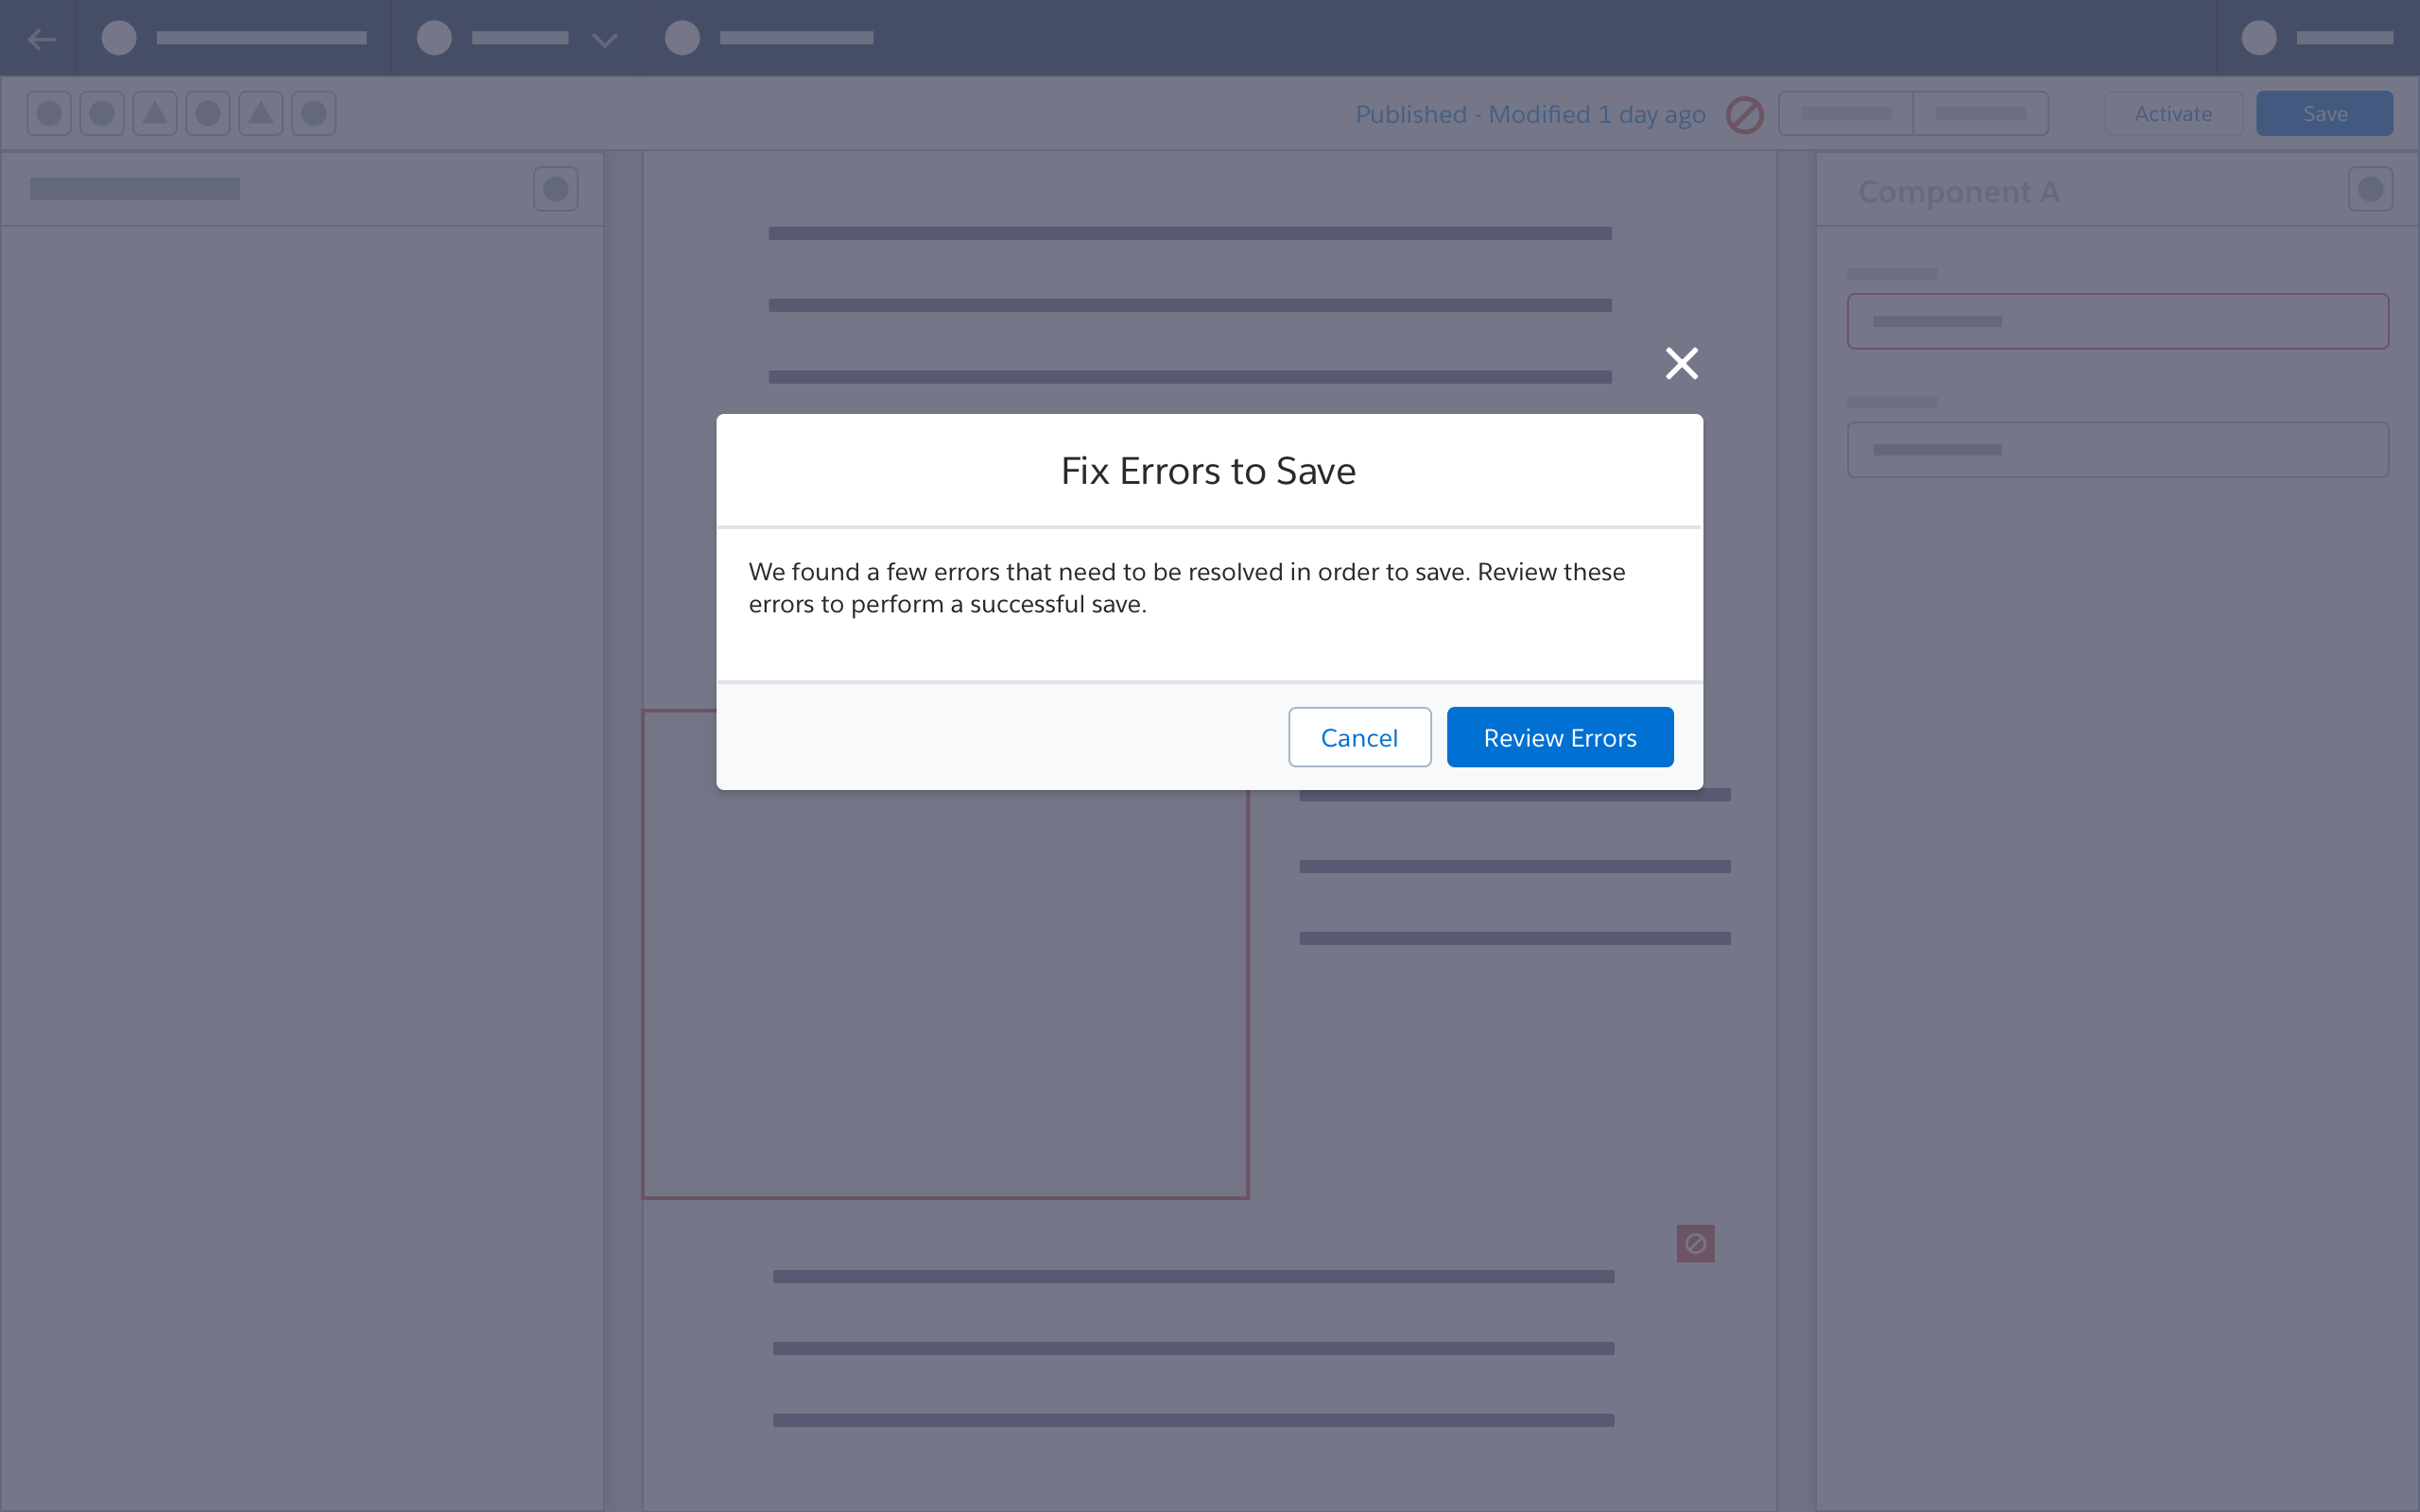Click the red error badge beside modified date

click(1745, 115)
